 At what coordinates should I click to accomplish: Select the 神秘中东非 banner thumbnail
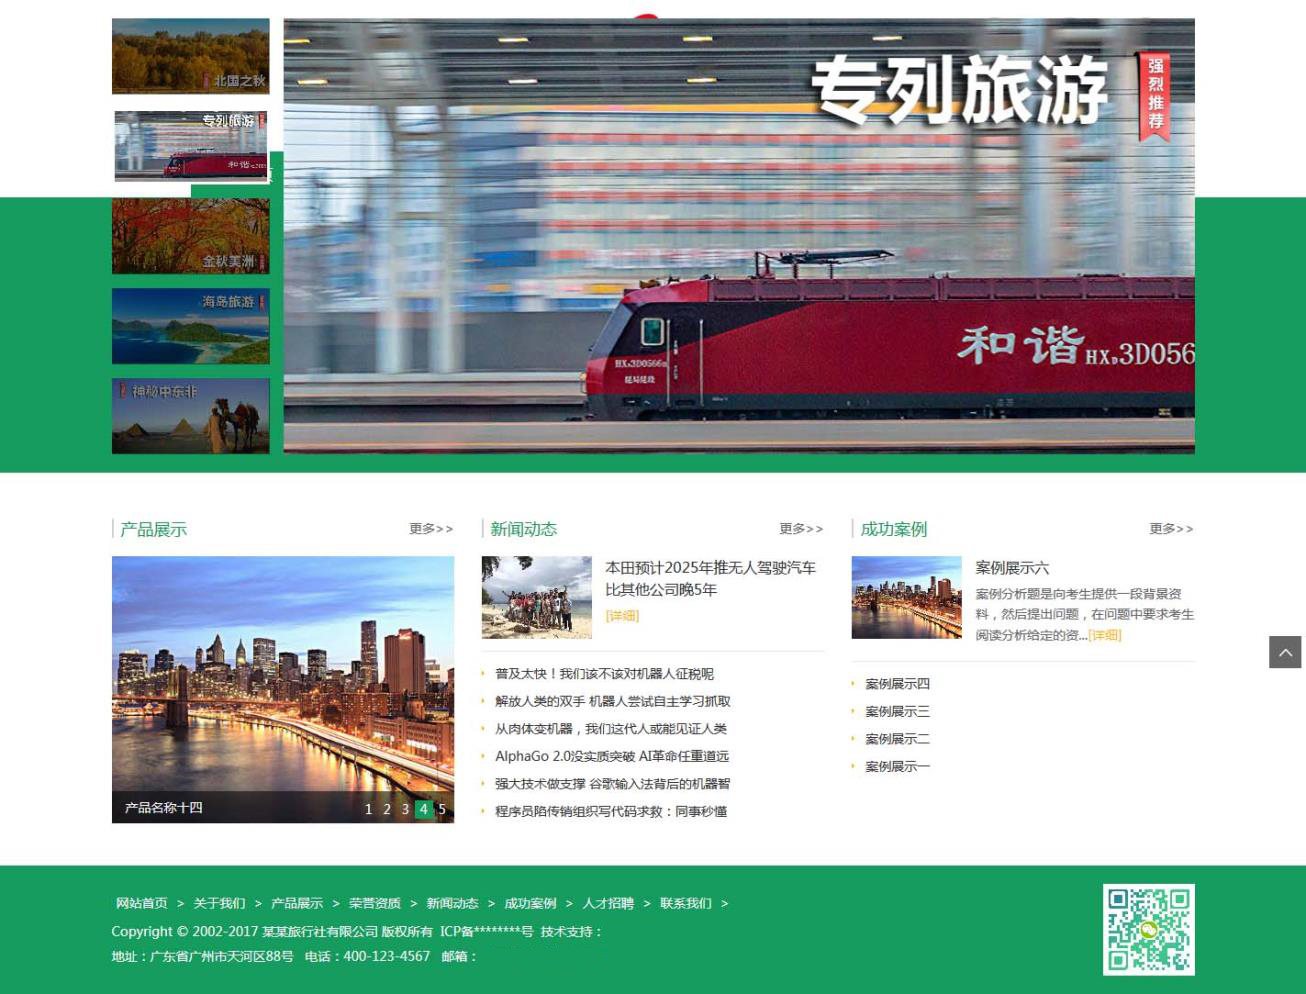coord(190,416)
